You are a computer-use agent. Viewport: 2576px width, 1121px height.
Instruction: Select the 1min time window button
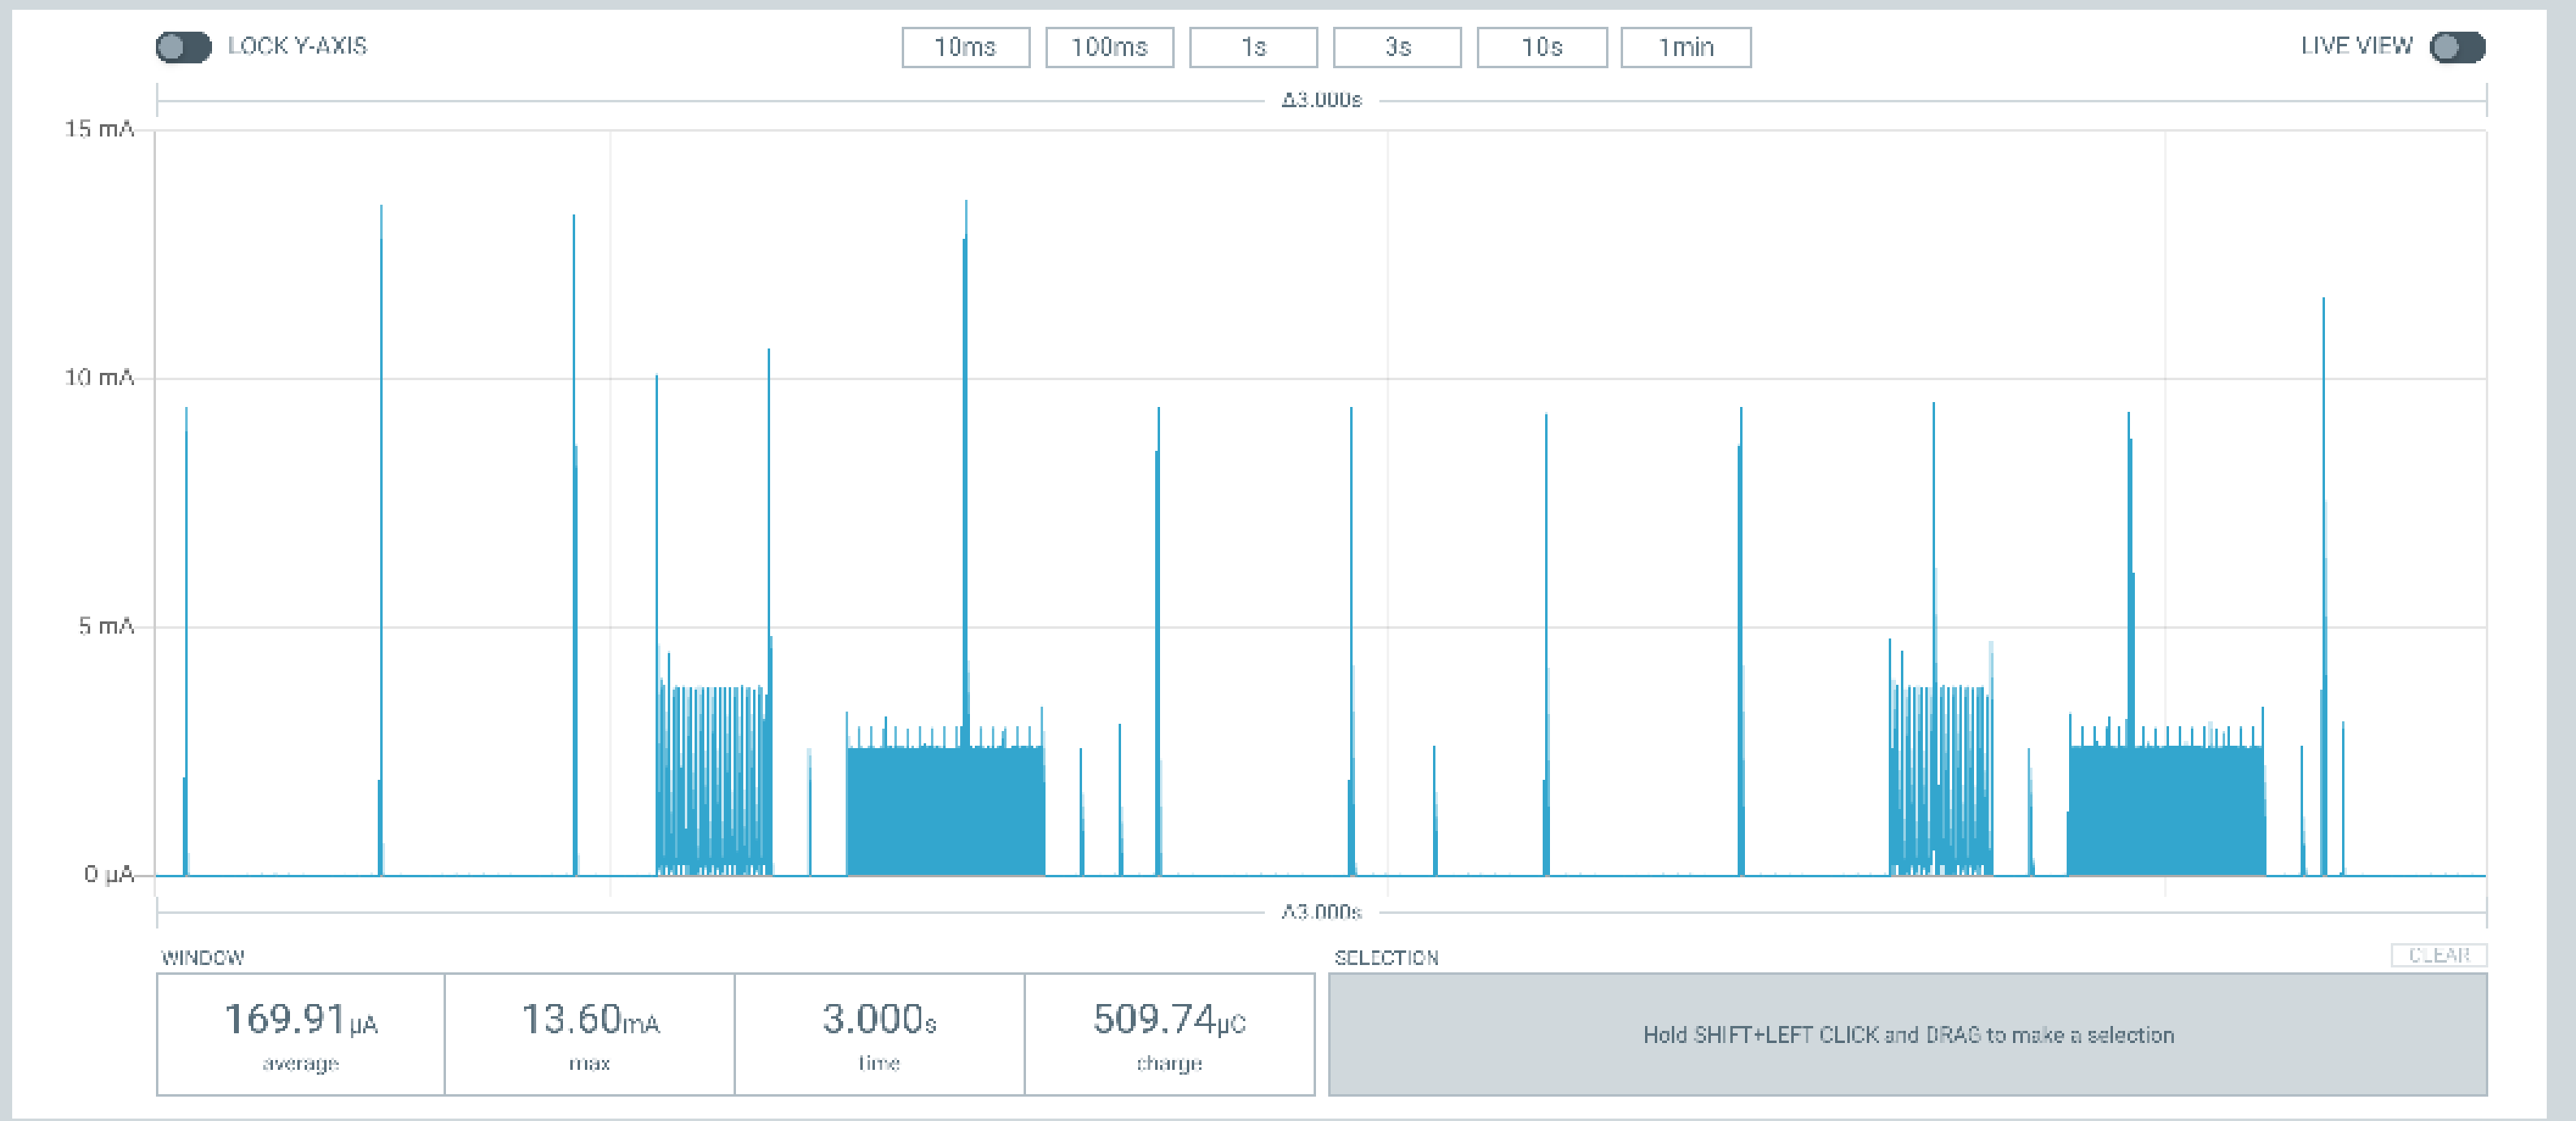[1686, 47]
